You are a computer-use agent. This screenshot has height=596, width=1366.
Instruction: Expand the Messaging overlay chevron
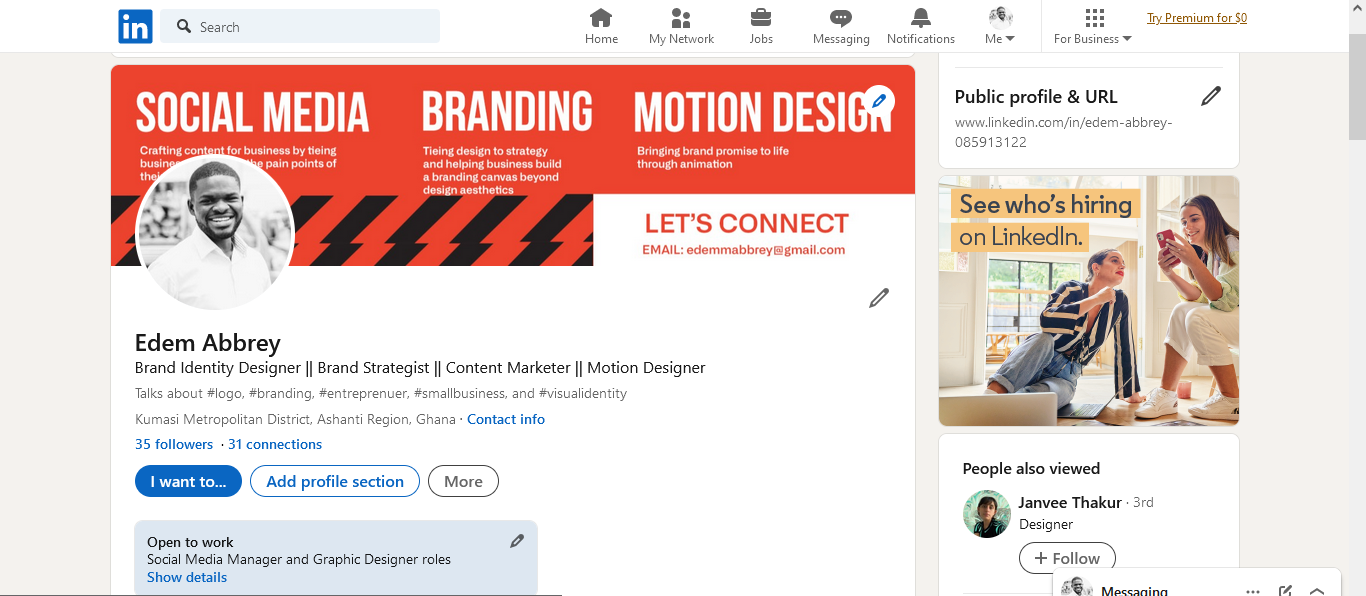tap(1317, 590)
